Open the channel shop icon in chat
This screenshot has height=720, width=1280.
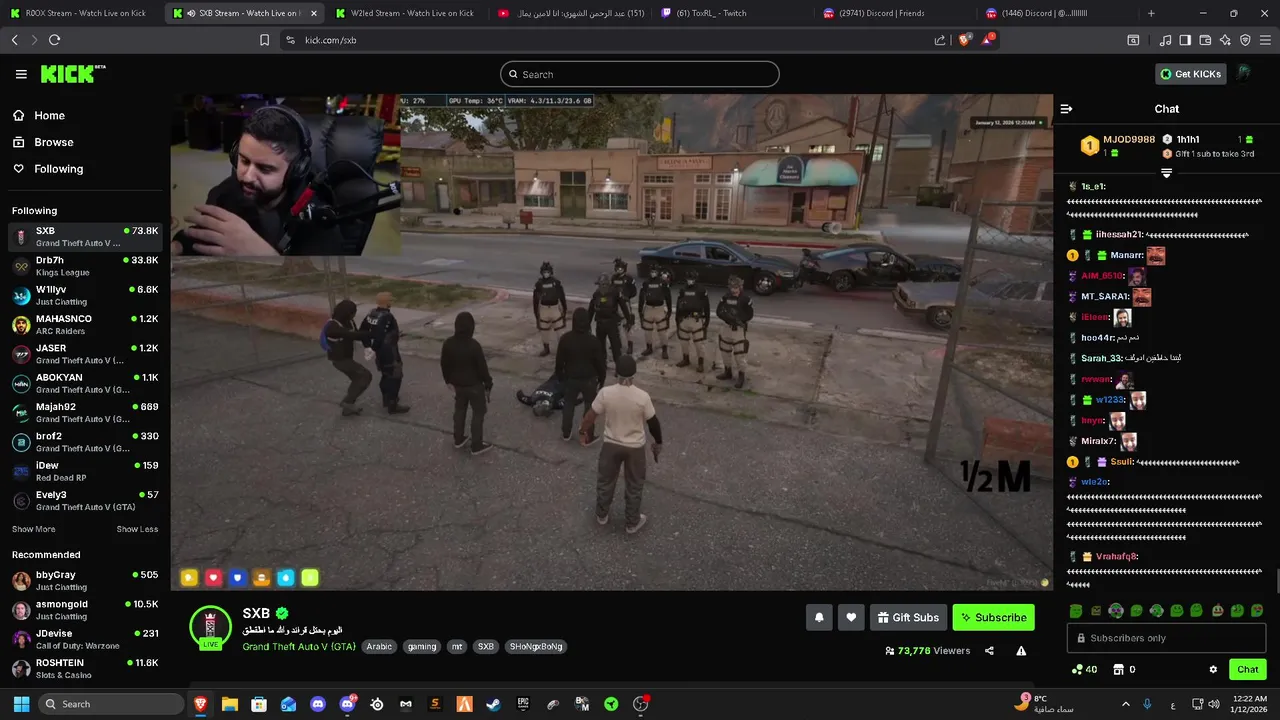1119,670
